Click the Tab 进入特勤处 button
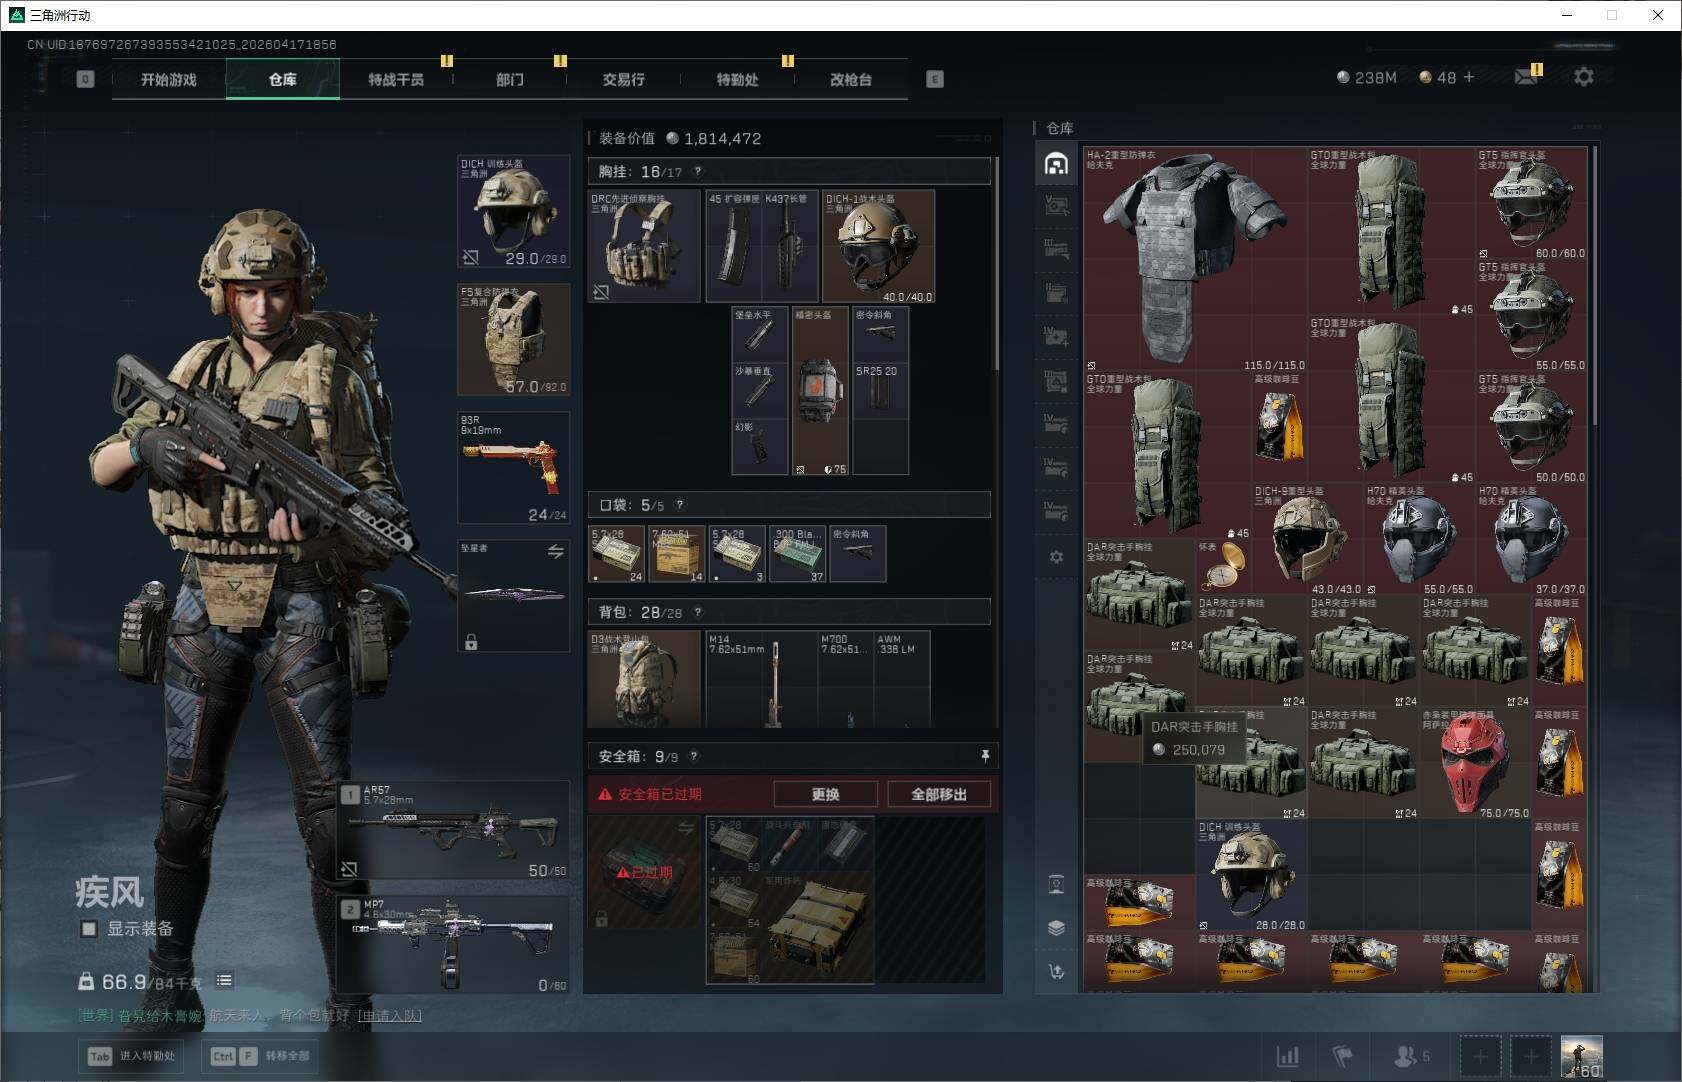The image size is (1682, 1082). click(x=131, y=1056)
